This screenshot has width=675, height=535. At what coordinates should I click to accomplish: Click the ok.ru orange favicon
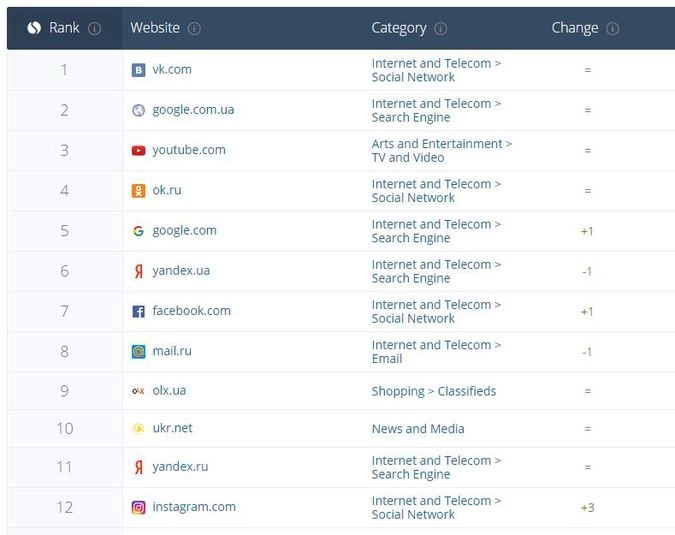click(139, 191)
